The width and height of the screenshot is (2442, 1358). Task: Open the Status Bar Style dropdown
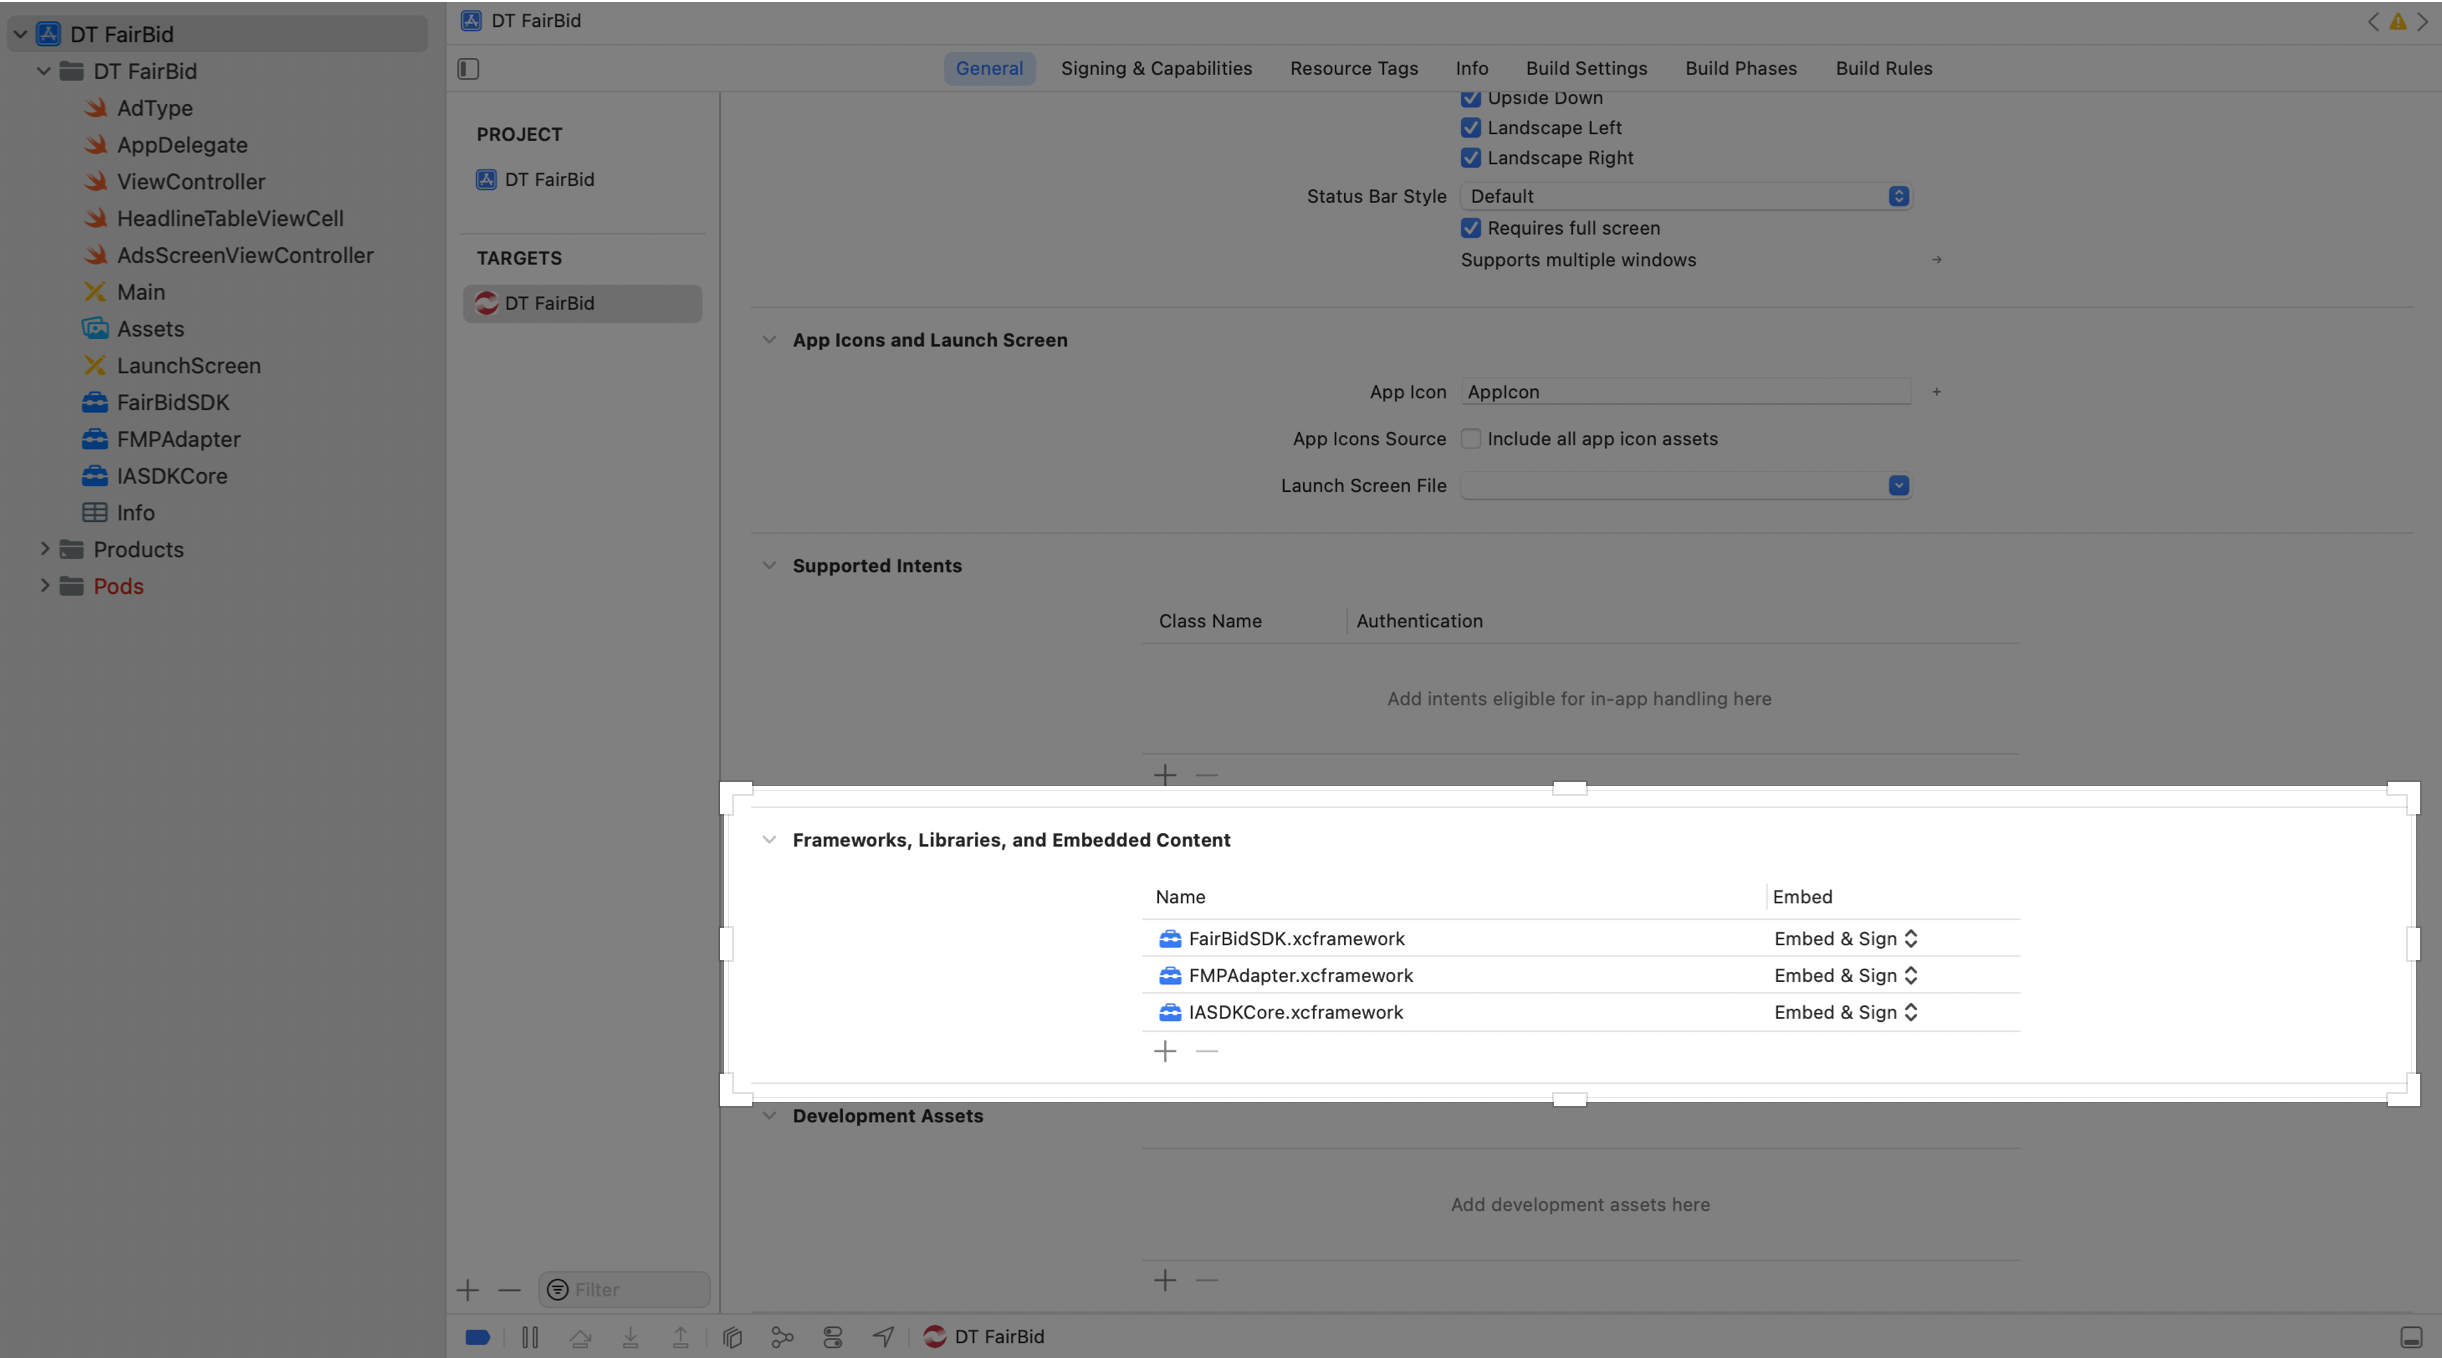pos(1896,195)
